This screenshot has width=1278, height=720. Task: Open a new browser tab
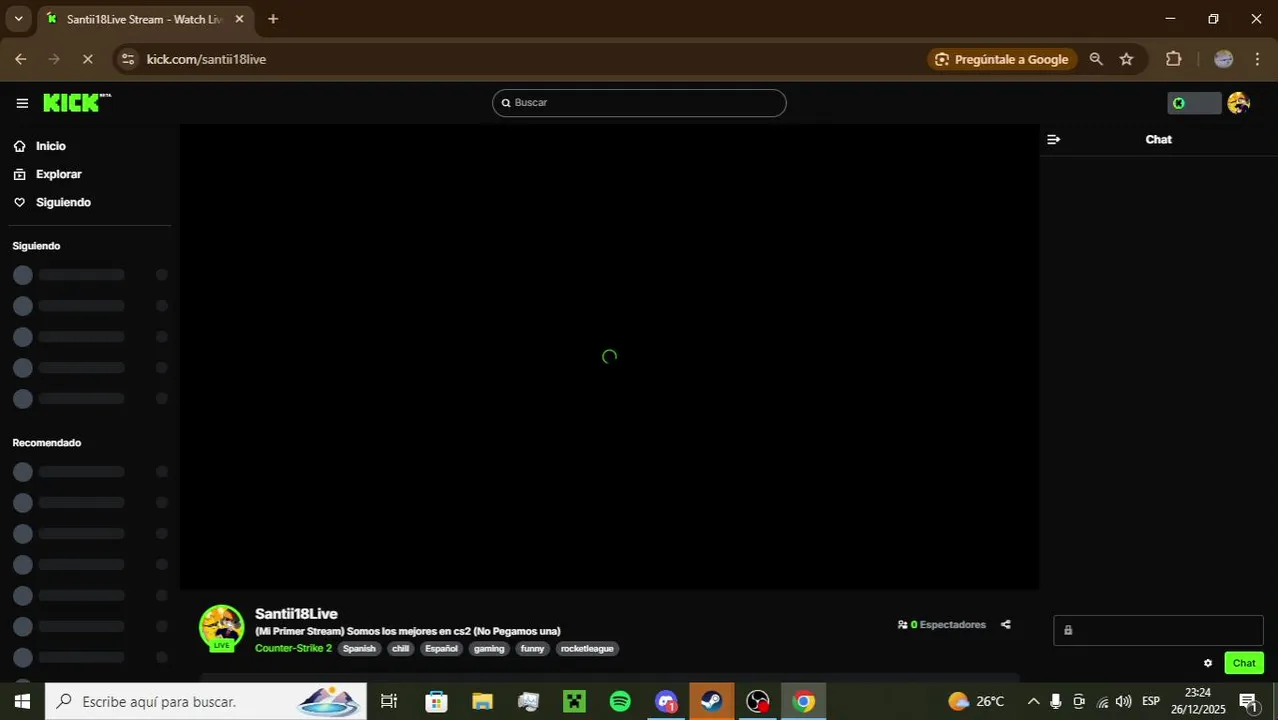273,19
